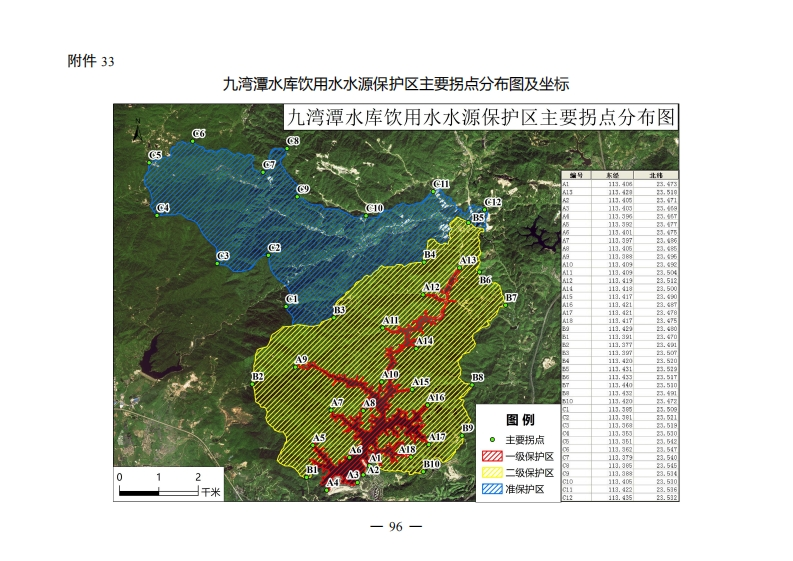The width and height of the screenshot is (793, 561).
Task: Click the kilometer scale bar
Action: (x=158, y=485)
